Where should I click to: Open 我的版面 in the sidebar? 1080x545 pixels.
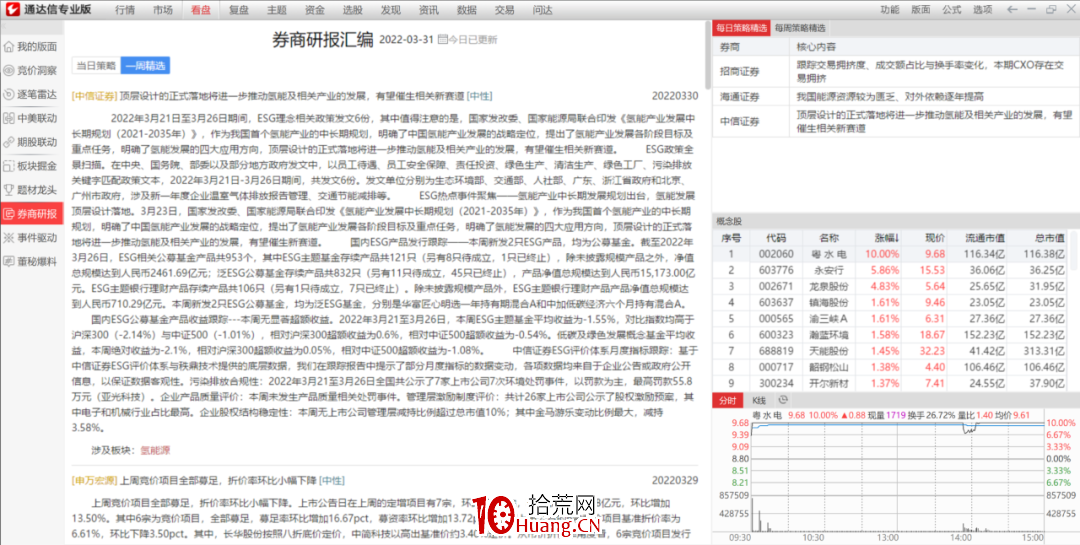tap(32, 47)
